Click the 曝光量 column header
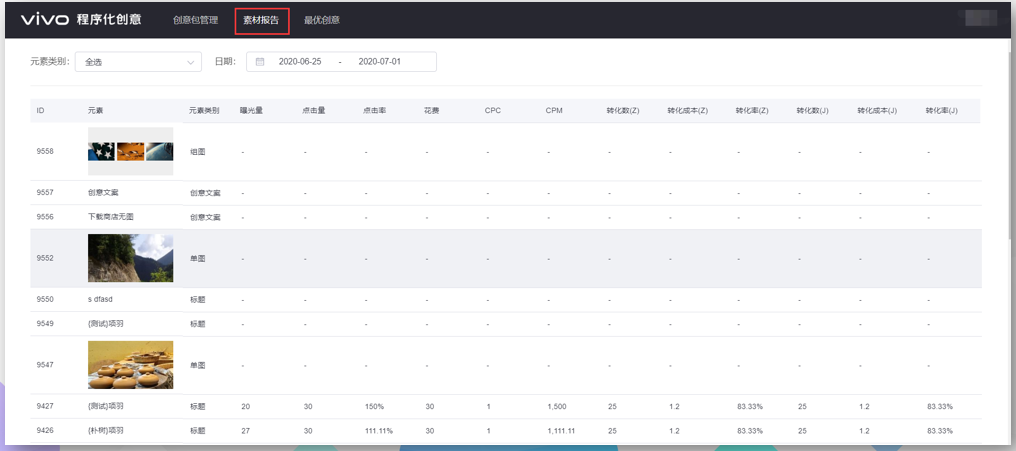Screen dimensions: 1016x451 click(251, 110)
